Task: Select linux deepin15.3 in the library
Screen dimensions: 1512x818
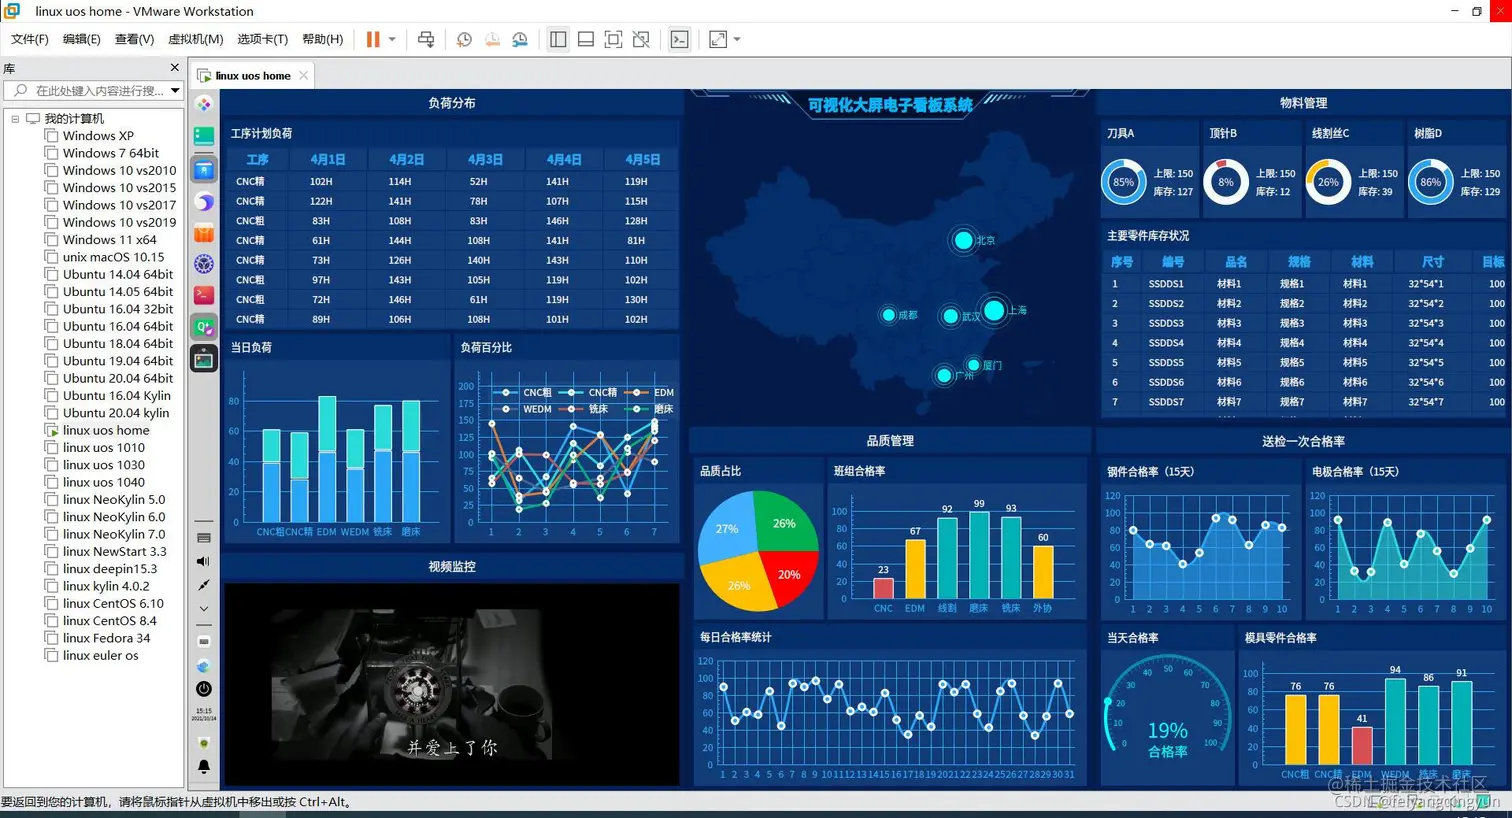Action: coord(110,569)
